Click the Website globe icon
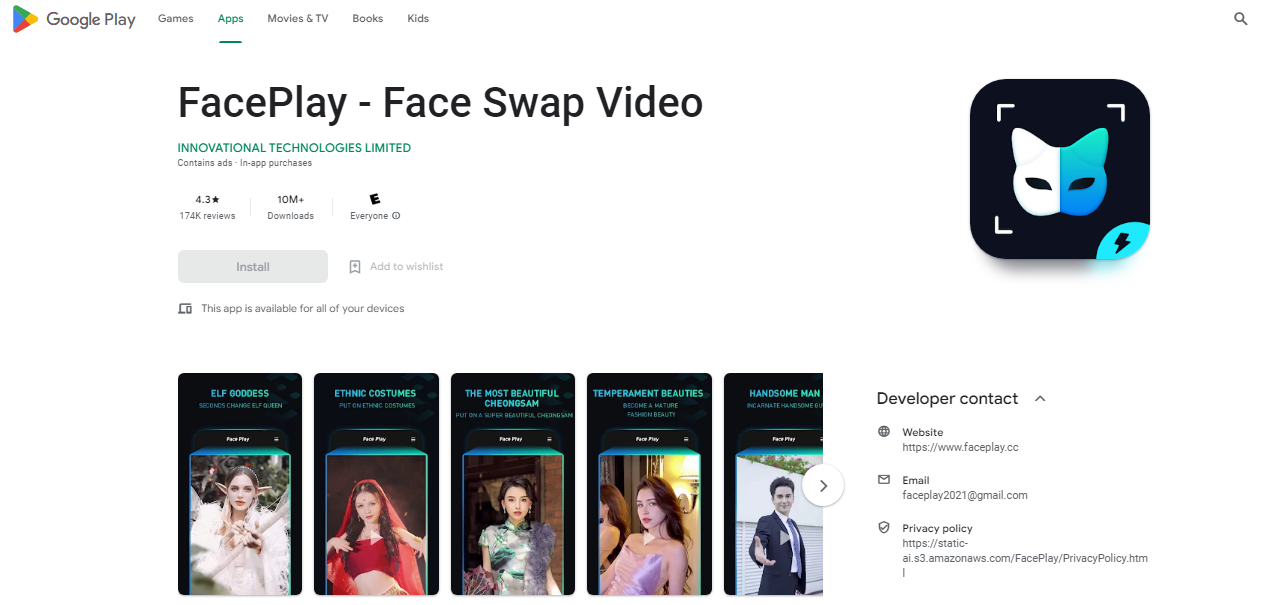This screenshot has width=1263, height=605. pyautogui.click(x=883, y=431)
